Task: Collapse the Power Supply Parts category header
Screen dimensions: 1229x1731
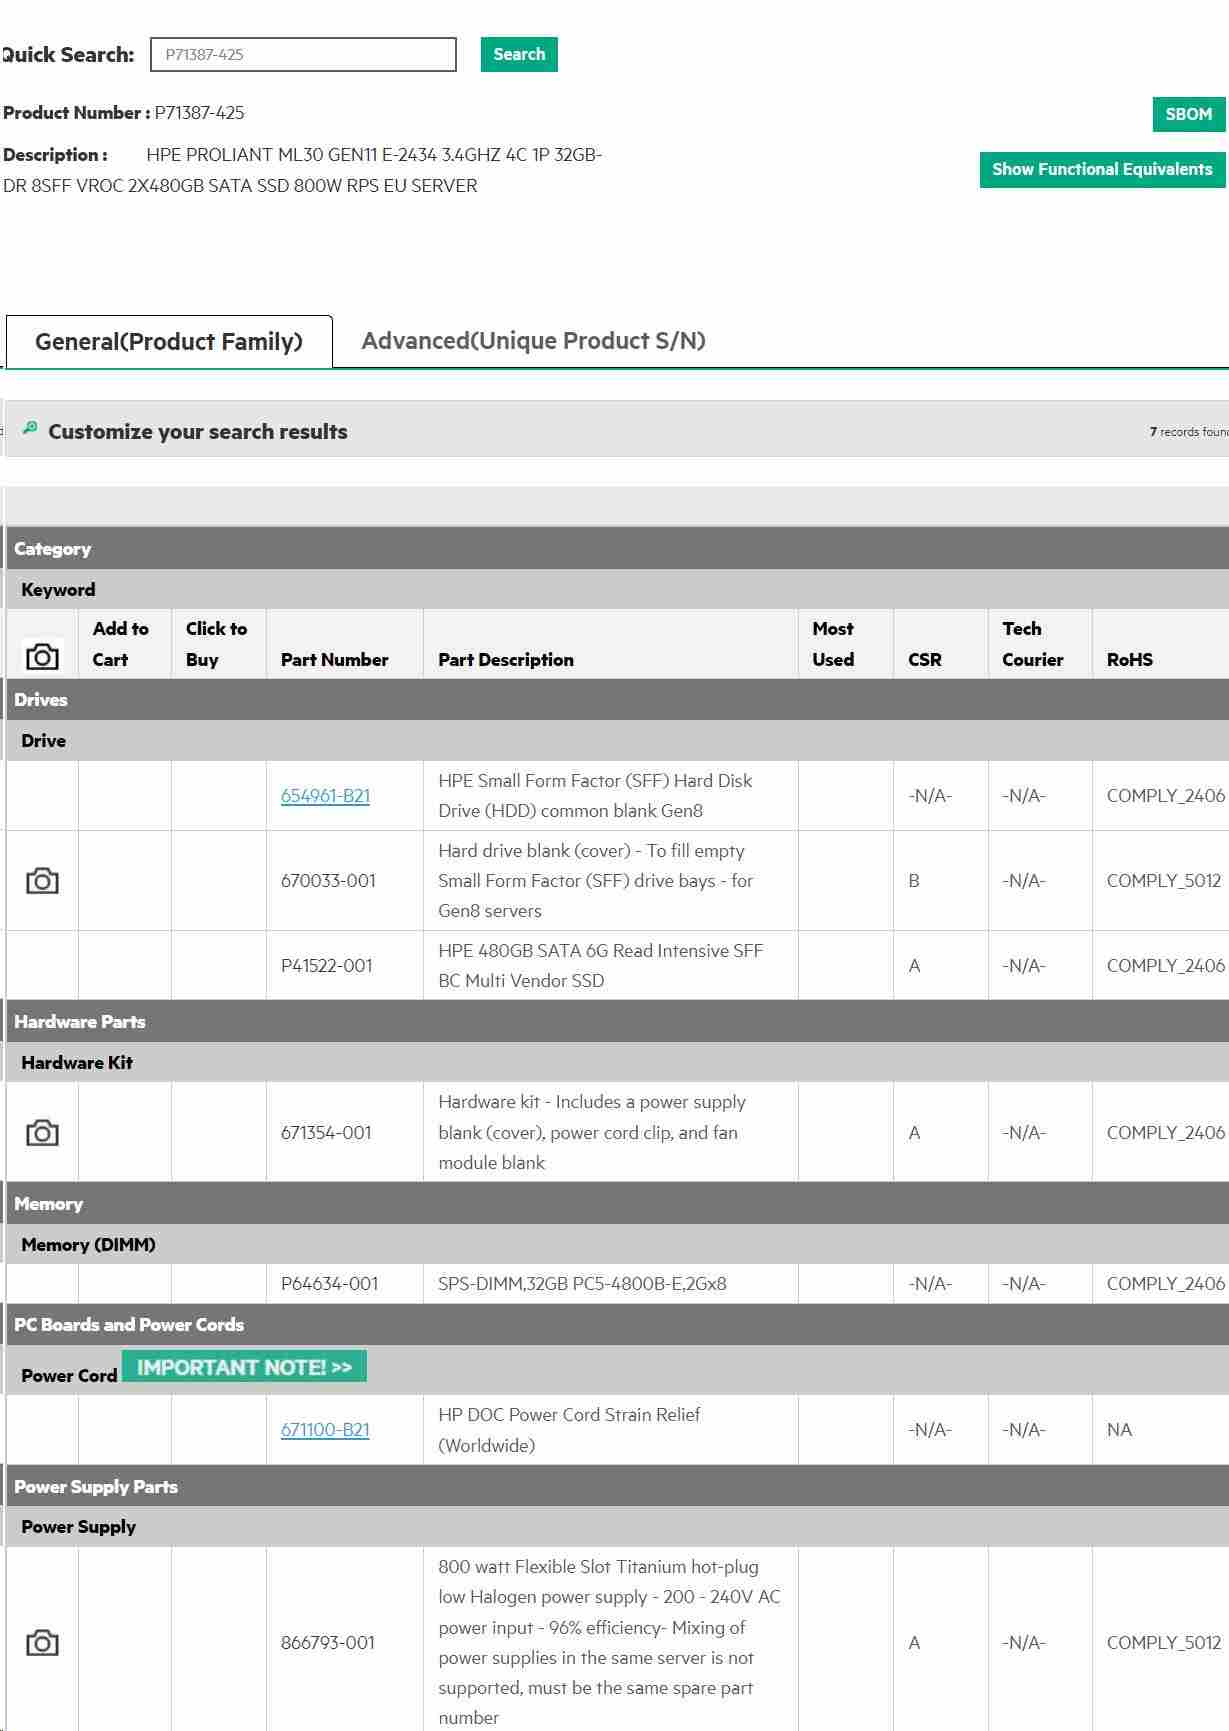Action: pyautogui.click(x=96, y=1487)
